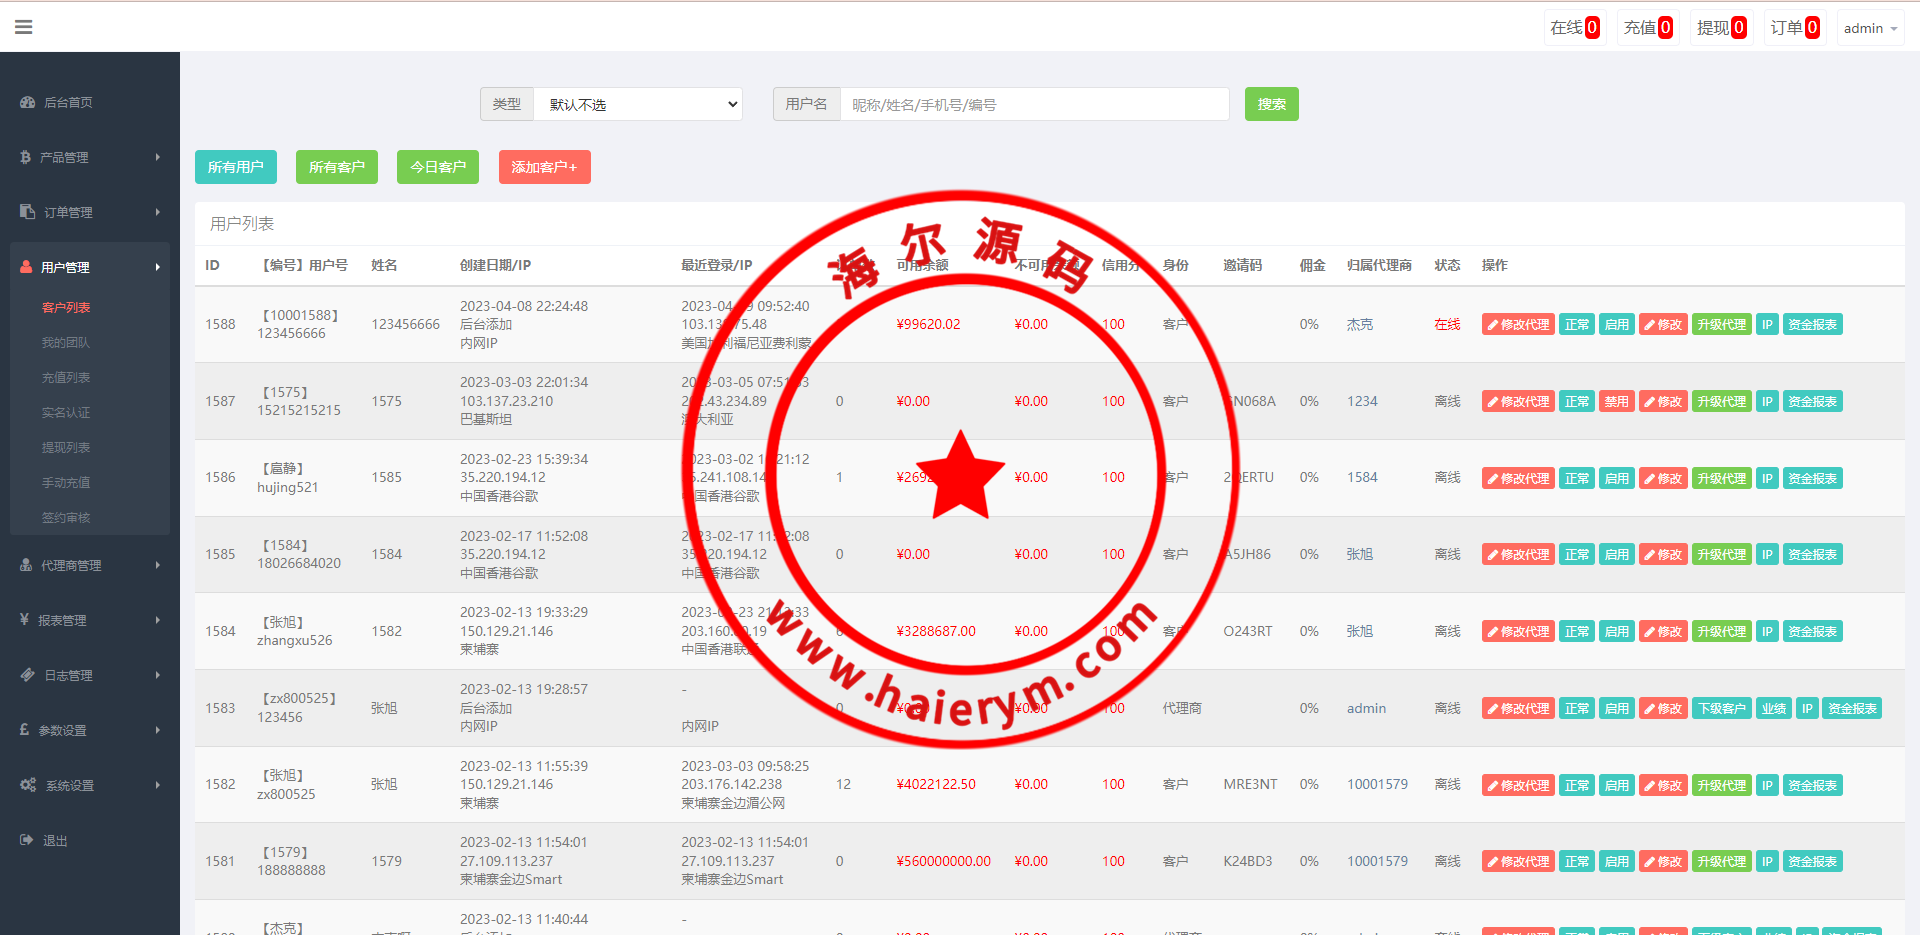Toggle 启用 status for user 1588
Viewport: 1920px width, 935px height.
pos(1616,325)
